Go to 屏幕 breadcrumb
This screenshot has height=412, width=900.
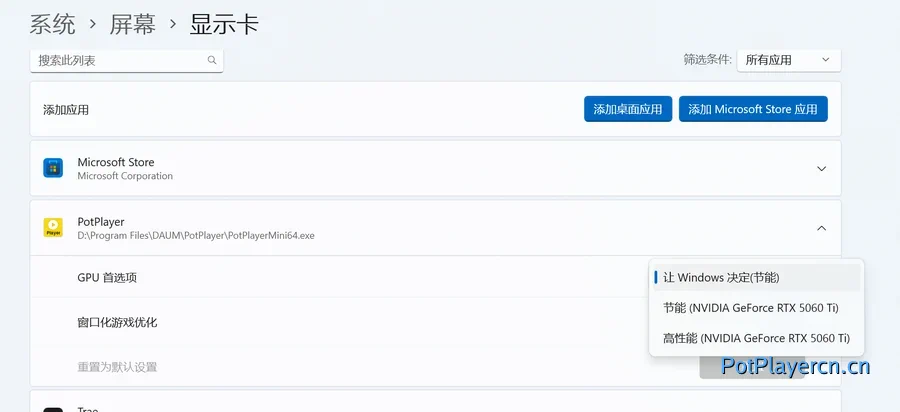(x=133, y=25)
